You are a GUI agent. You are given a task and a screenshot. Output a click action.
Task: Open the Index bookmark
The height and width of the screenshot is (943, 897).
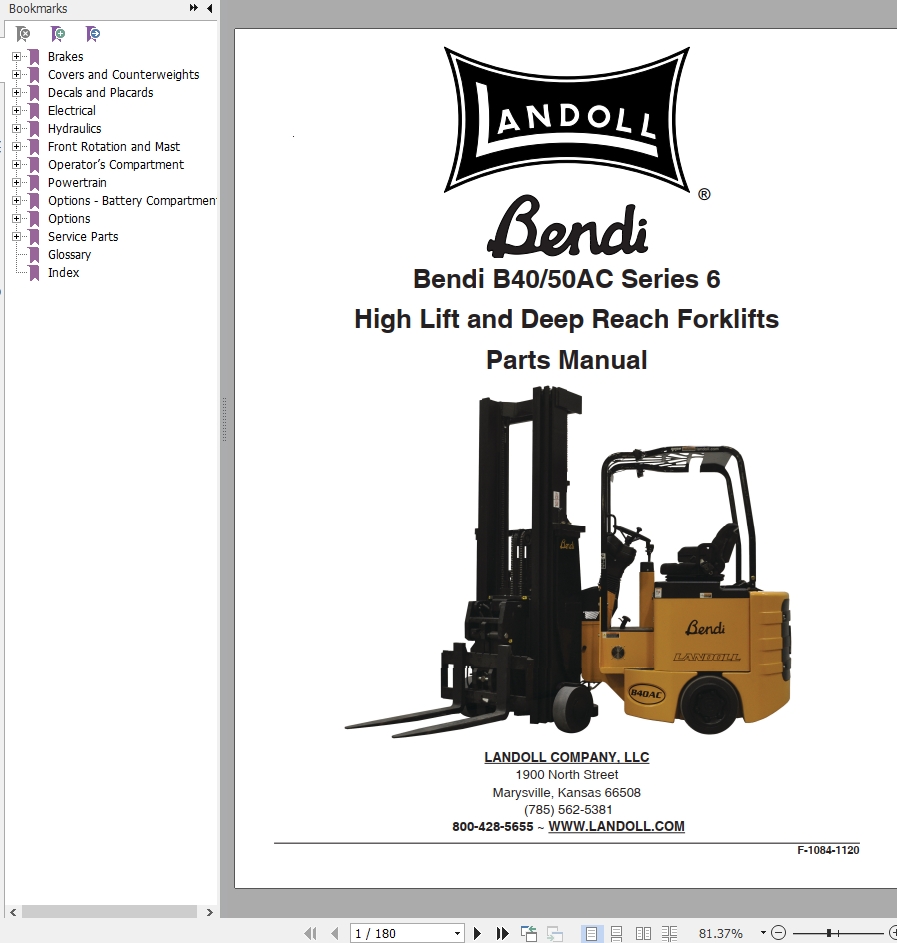click(63, 273)
